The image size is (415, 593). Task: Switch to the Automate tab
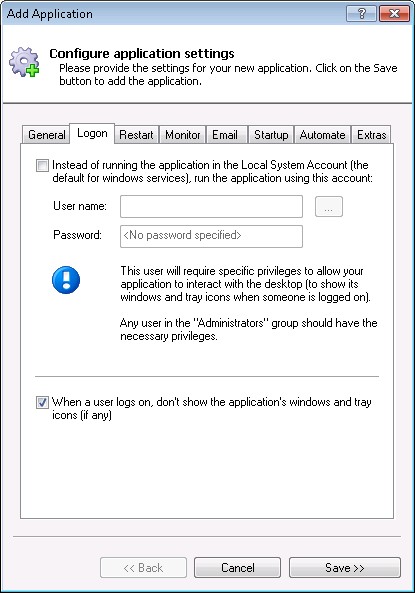pyautogui.click(x=323, y=135)
